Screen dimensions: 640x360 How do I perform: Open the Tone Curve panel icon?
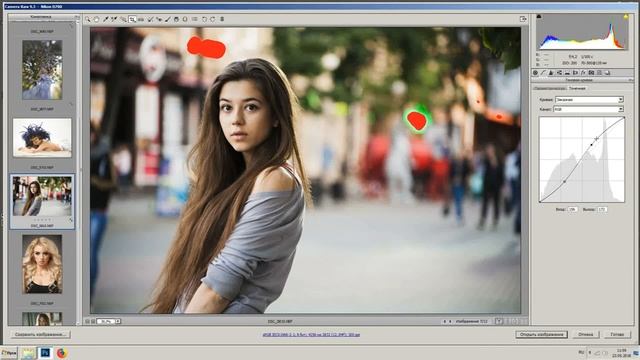coord(543,73)
